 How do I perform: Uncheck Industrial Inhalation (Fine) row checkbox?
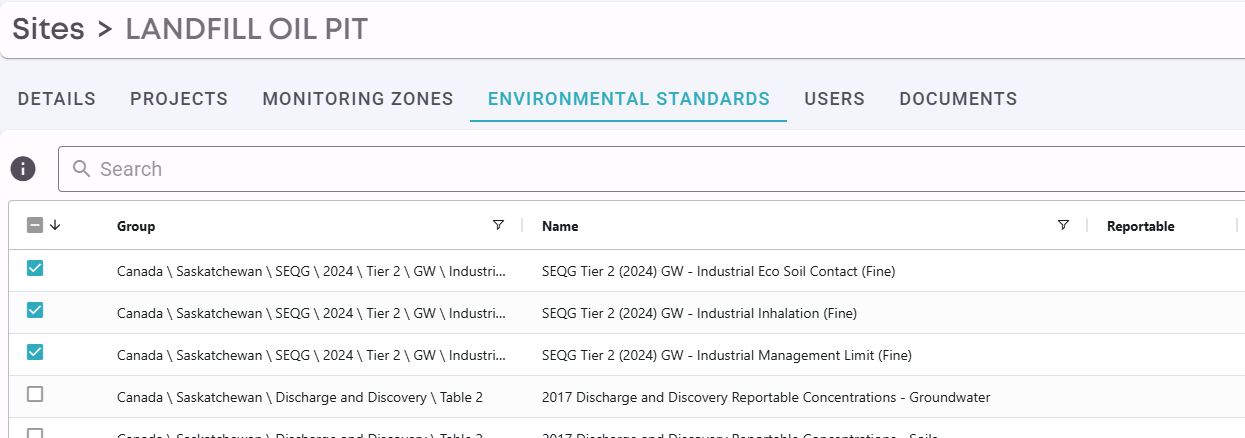[x=35, y=310]
